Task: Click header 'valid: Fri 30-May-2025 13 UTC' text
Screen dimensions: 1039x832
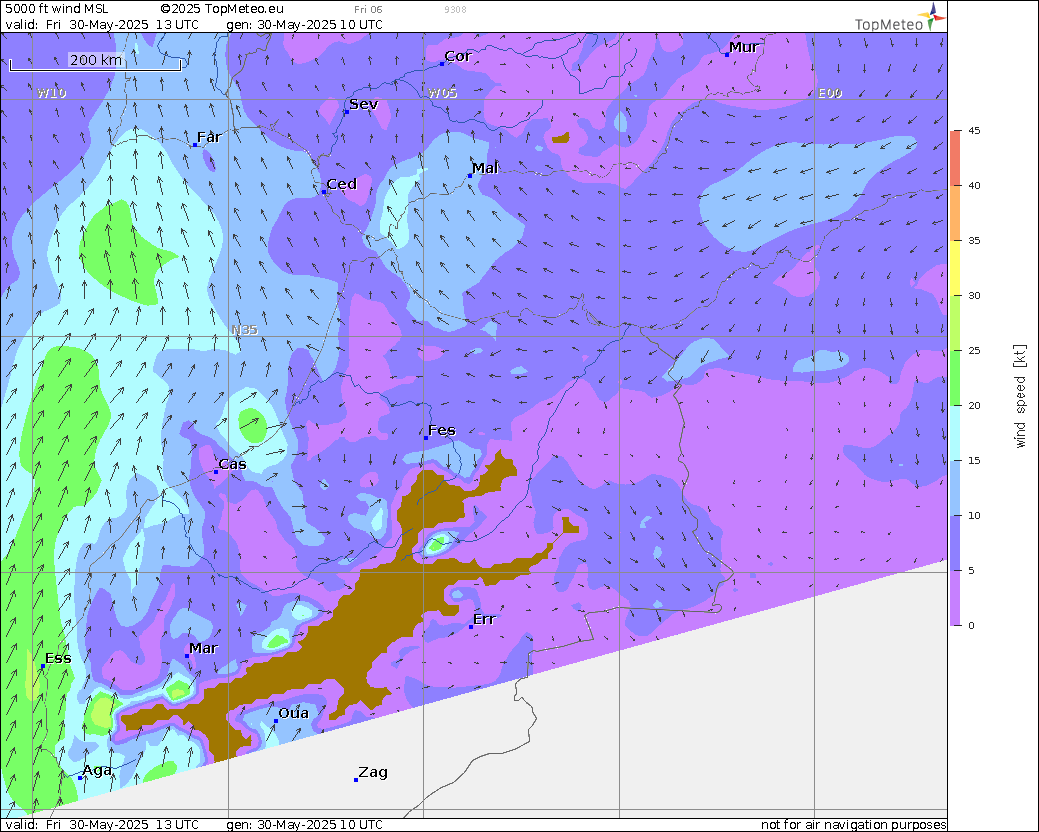Action: click(x=101, y=25)
